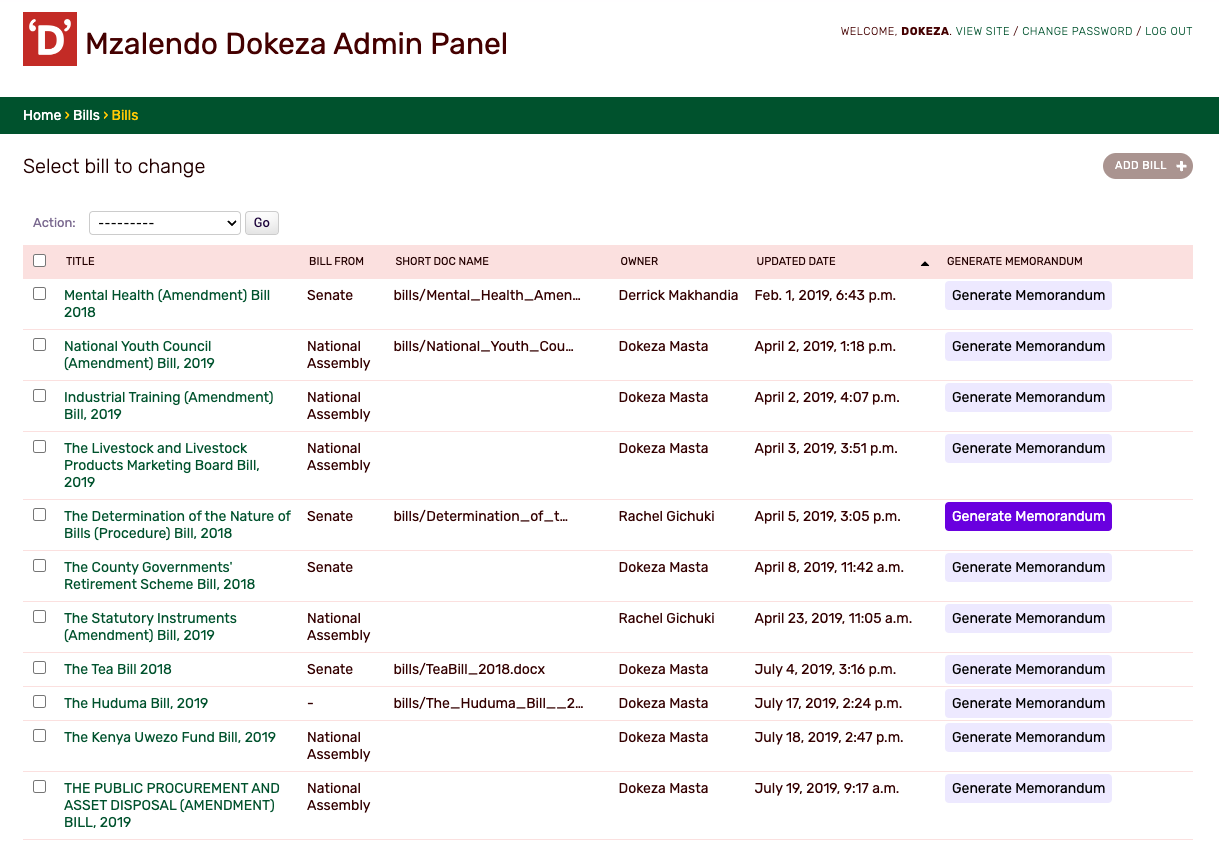Screen dimensions: 1219x842
Task: Click the LOG OUT link
Action: click(1168, 31)
